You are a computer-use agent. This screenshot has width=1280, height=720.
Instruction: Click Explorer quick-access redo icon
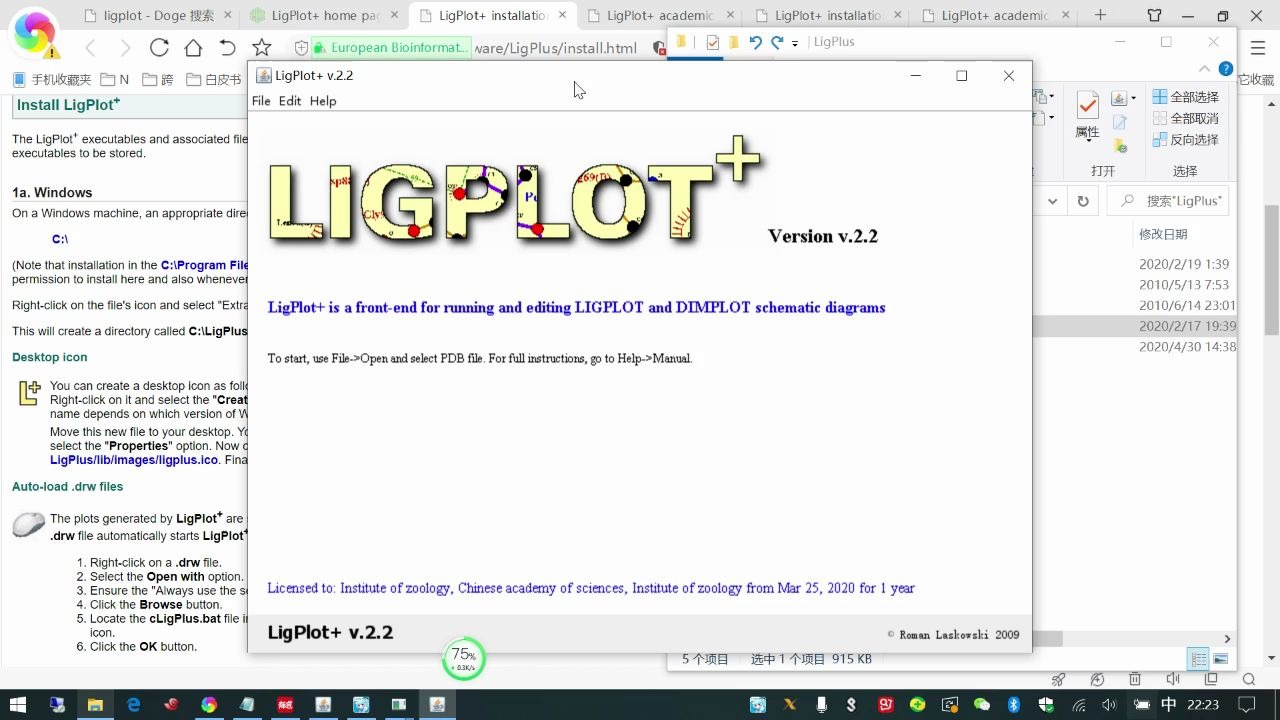pos(777,42)
